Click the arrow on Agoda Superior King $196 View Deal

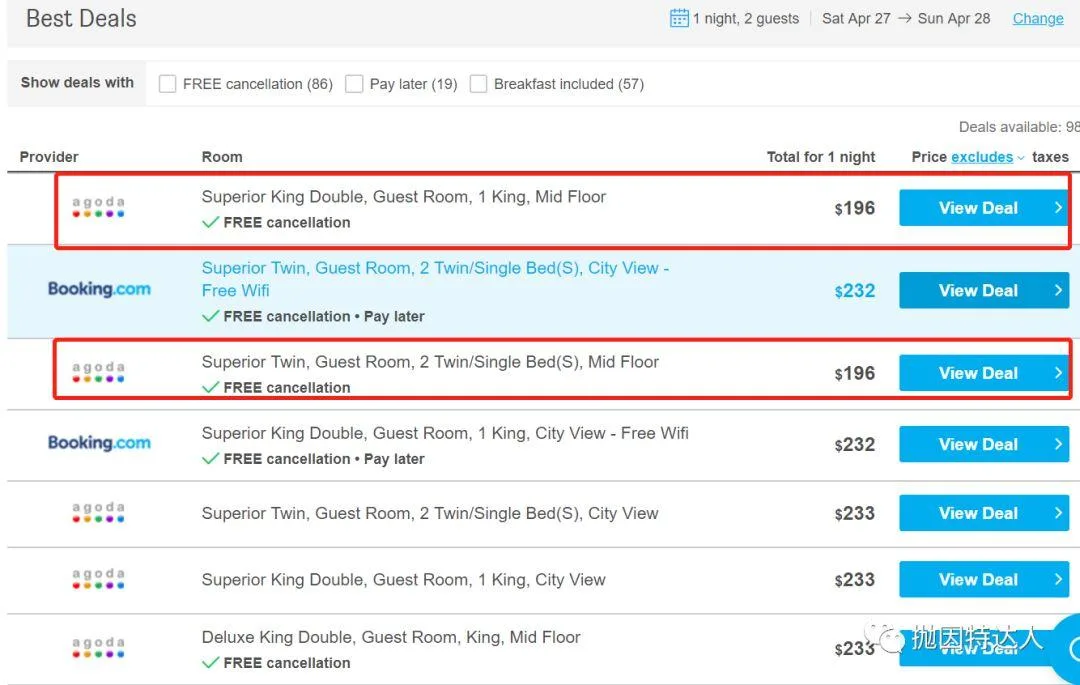1058,208
